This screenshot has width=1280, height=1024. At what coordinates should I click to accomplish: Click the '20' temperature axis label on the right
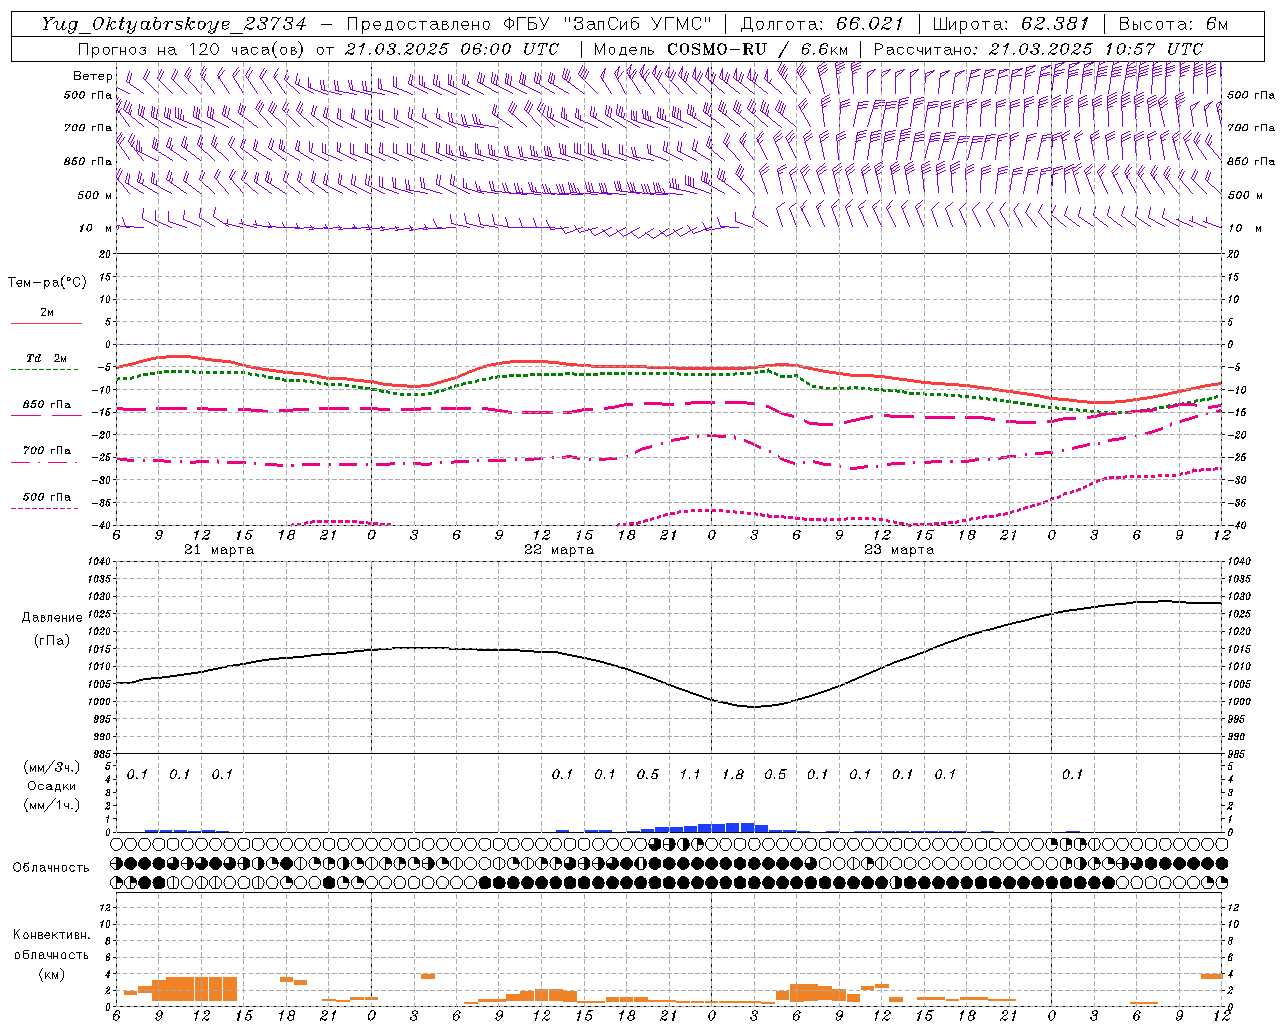tap(1233, 255)
